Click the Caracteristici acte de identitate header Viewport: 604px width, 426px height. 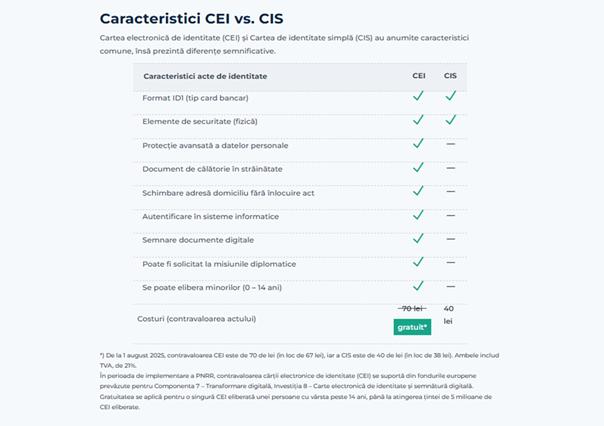[x=205, y=76]
